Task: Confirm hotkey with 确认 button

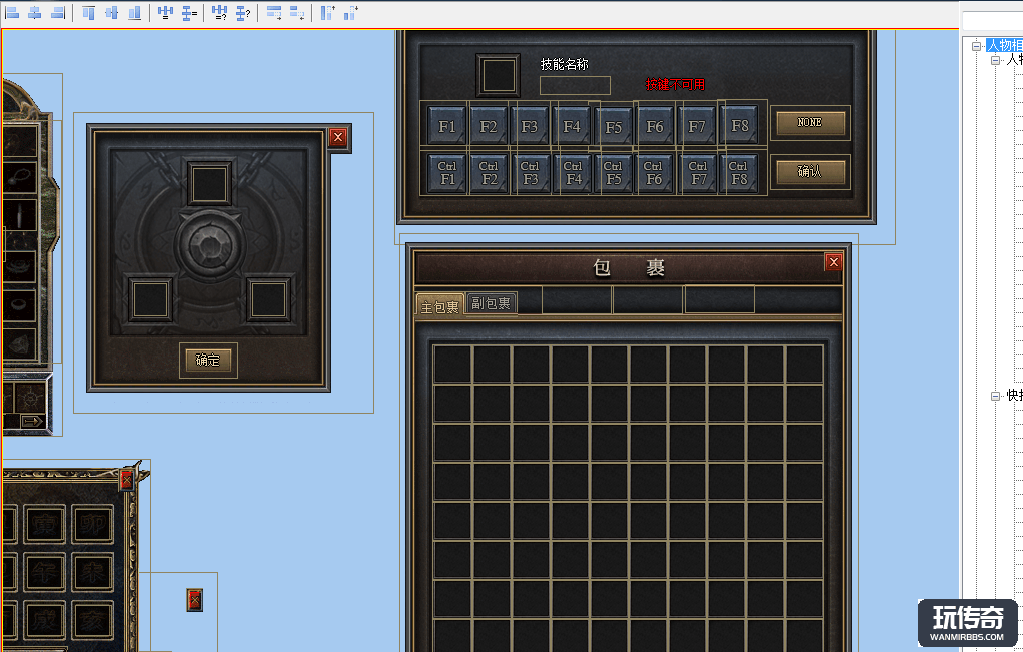Action: coord(810,172)
